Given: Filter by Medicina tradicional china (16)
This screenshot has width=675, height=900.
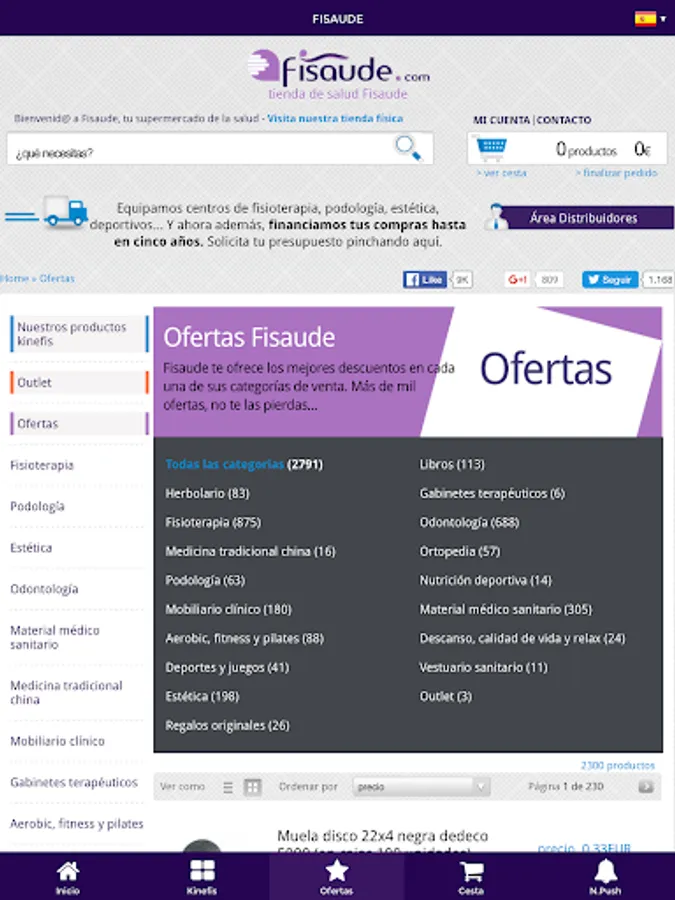Looking at the screenshot, I should point(250,551).
